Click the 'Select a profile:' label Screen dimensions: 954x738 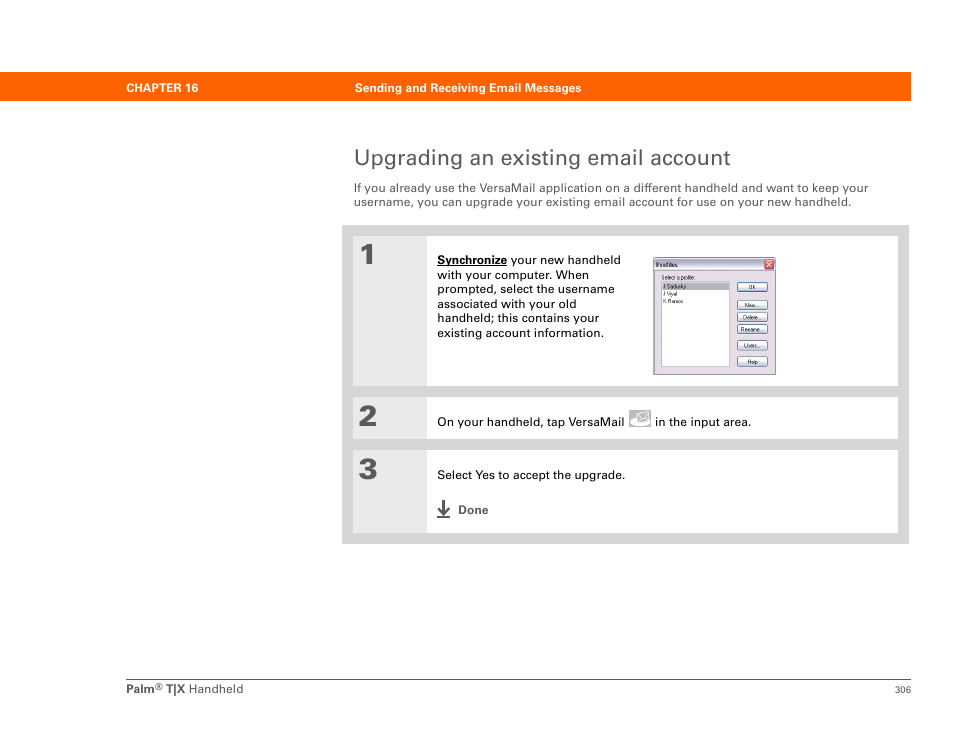click(x=678, y=277)
